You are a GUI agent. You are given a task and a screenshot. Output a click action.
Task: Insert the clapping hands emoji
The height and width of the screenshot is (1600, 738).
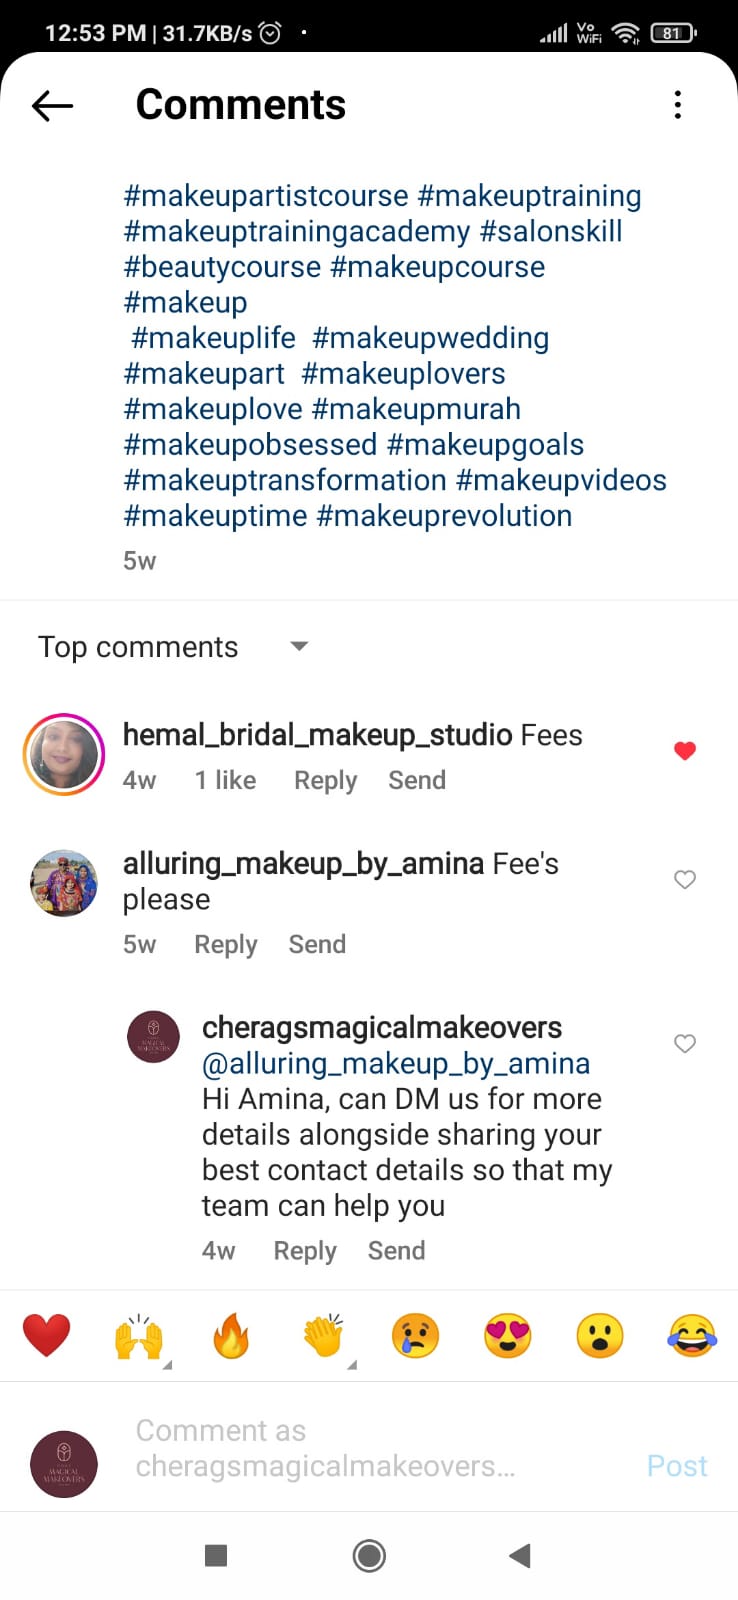[x=324, y=1336]
